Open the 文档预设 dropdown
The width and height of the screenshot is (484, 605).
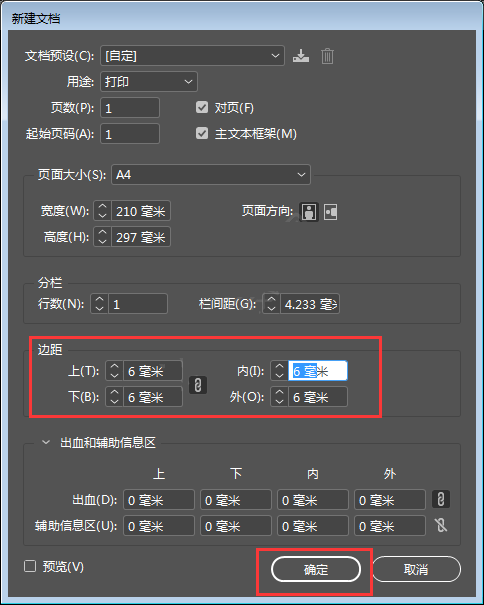coord(193,56)
